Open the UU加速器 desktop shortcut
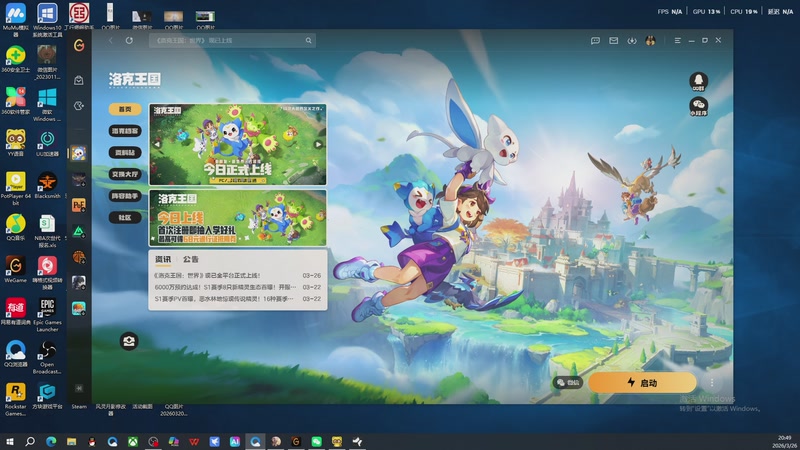Image resolution: width=800 pixels, height=450 pixels. pos(47,143)
